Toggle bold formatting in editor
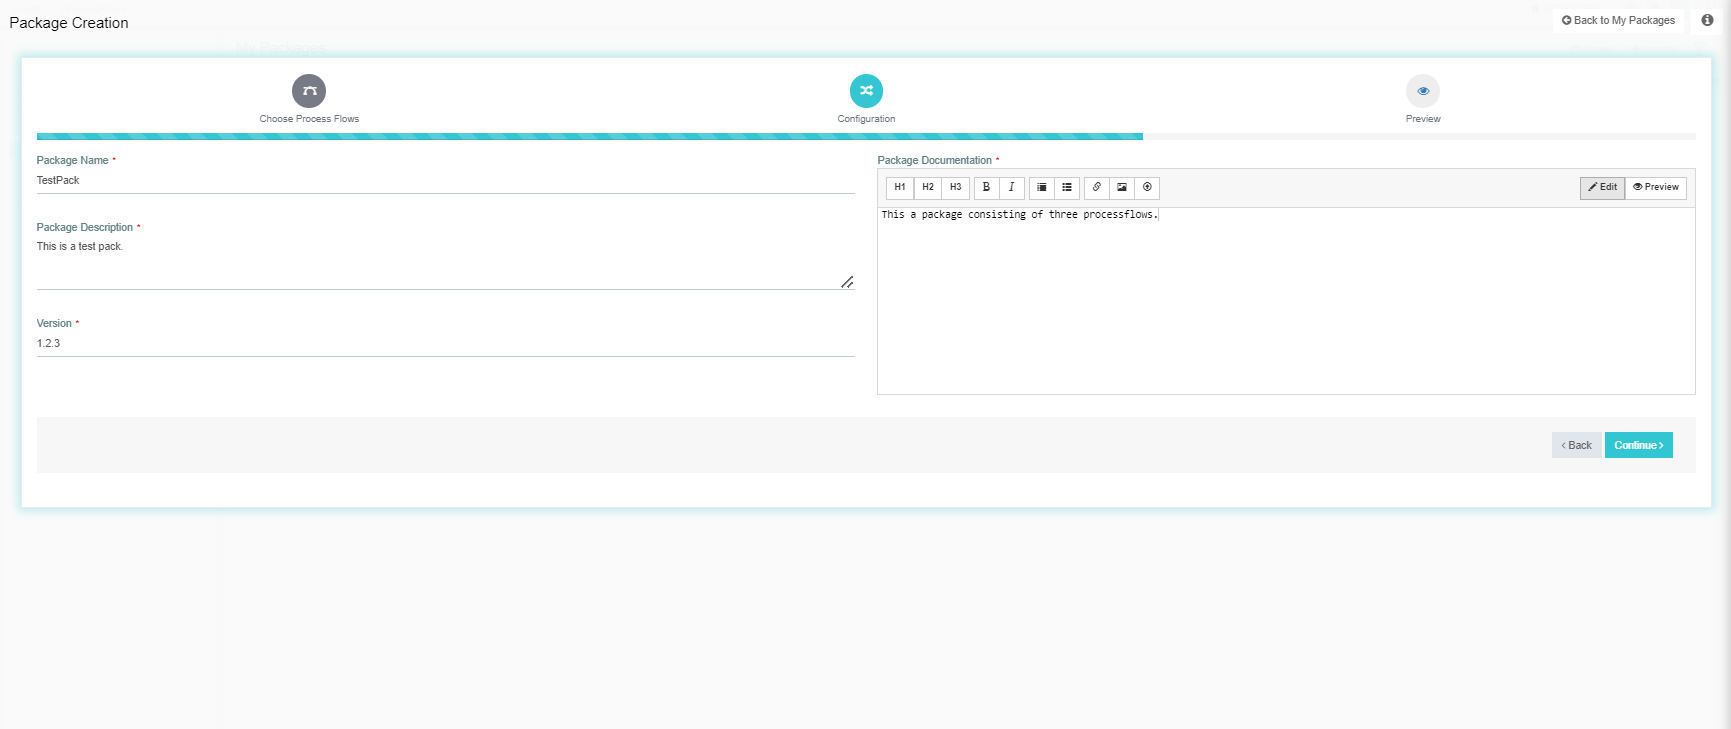Viewport: 1731px width, 729px height. (x=986, y=188)
